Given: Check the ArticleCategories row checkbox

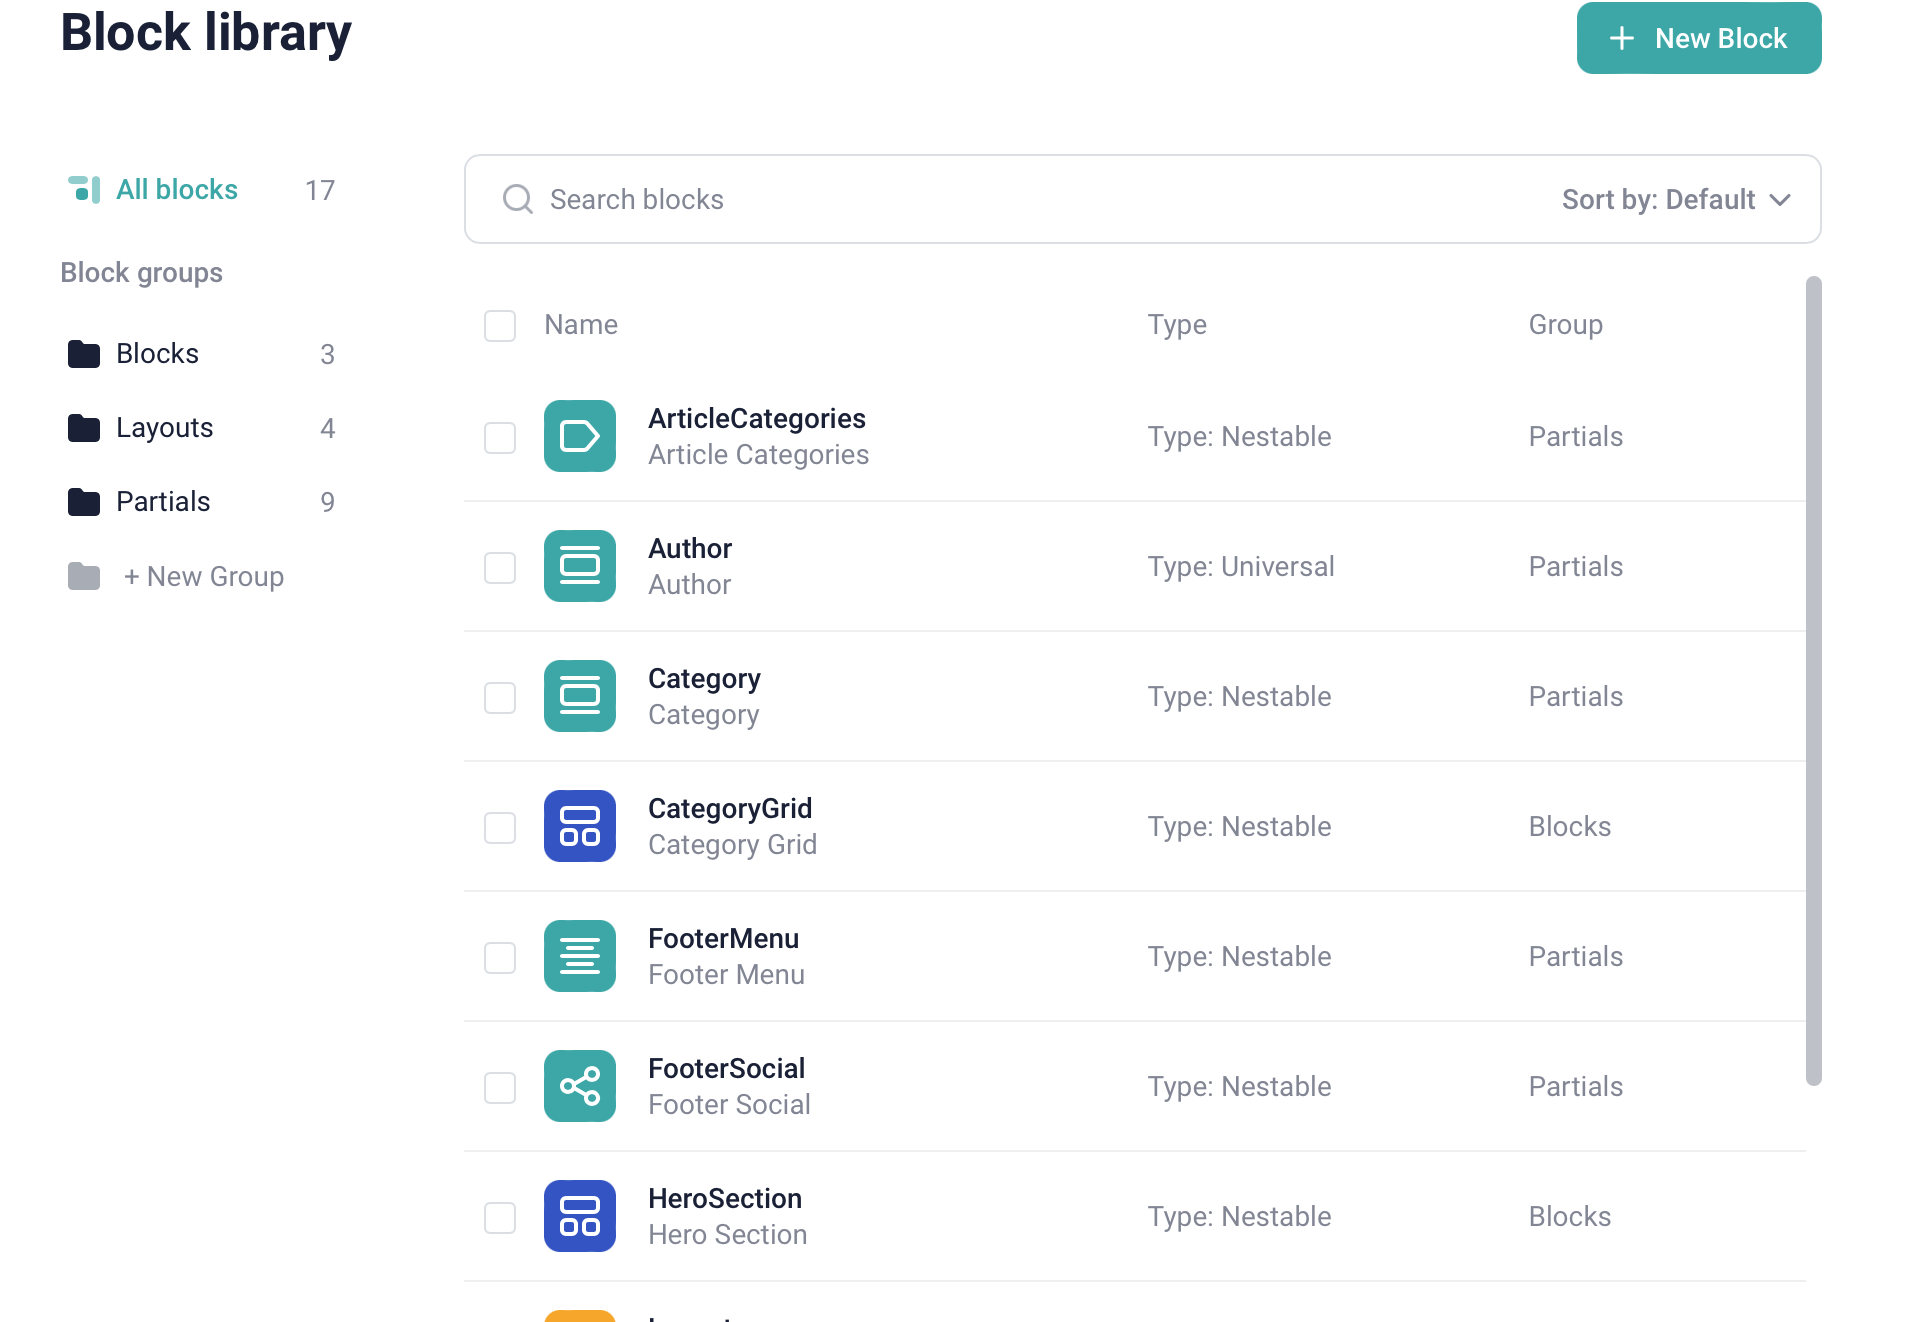Looking at the screenshot, I should (x=500, y=438).
